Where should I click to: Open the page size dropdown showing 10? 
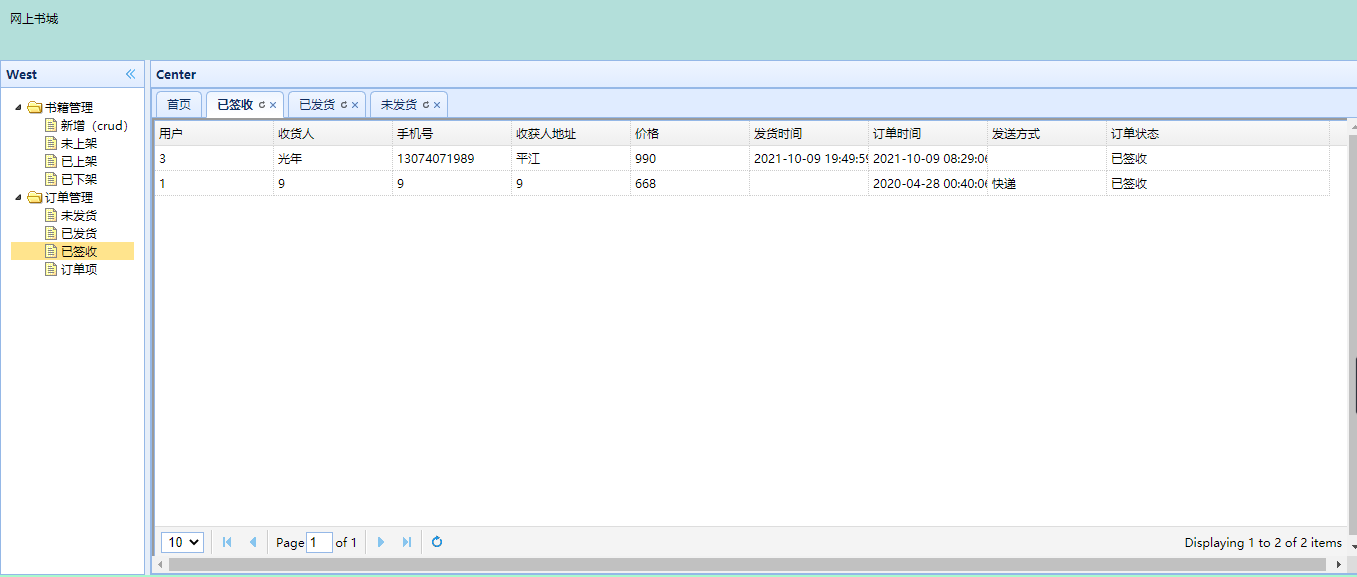coord(182,542)
